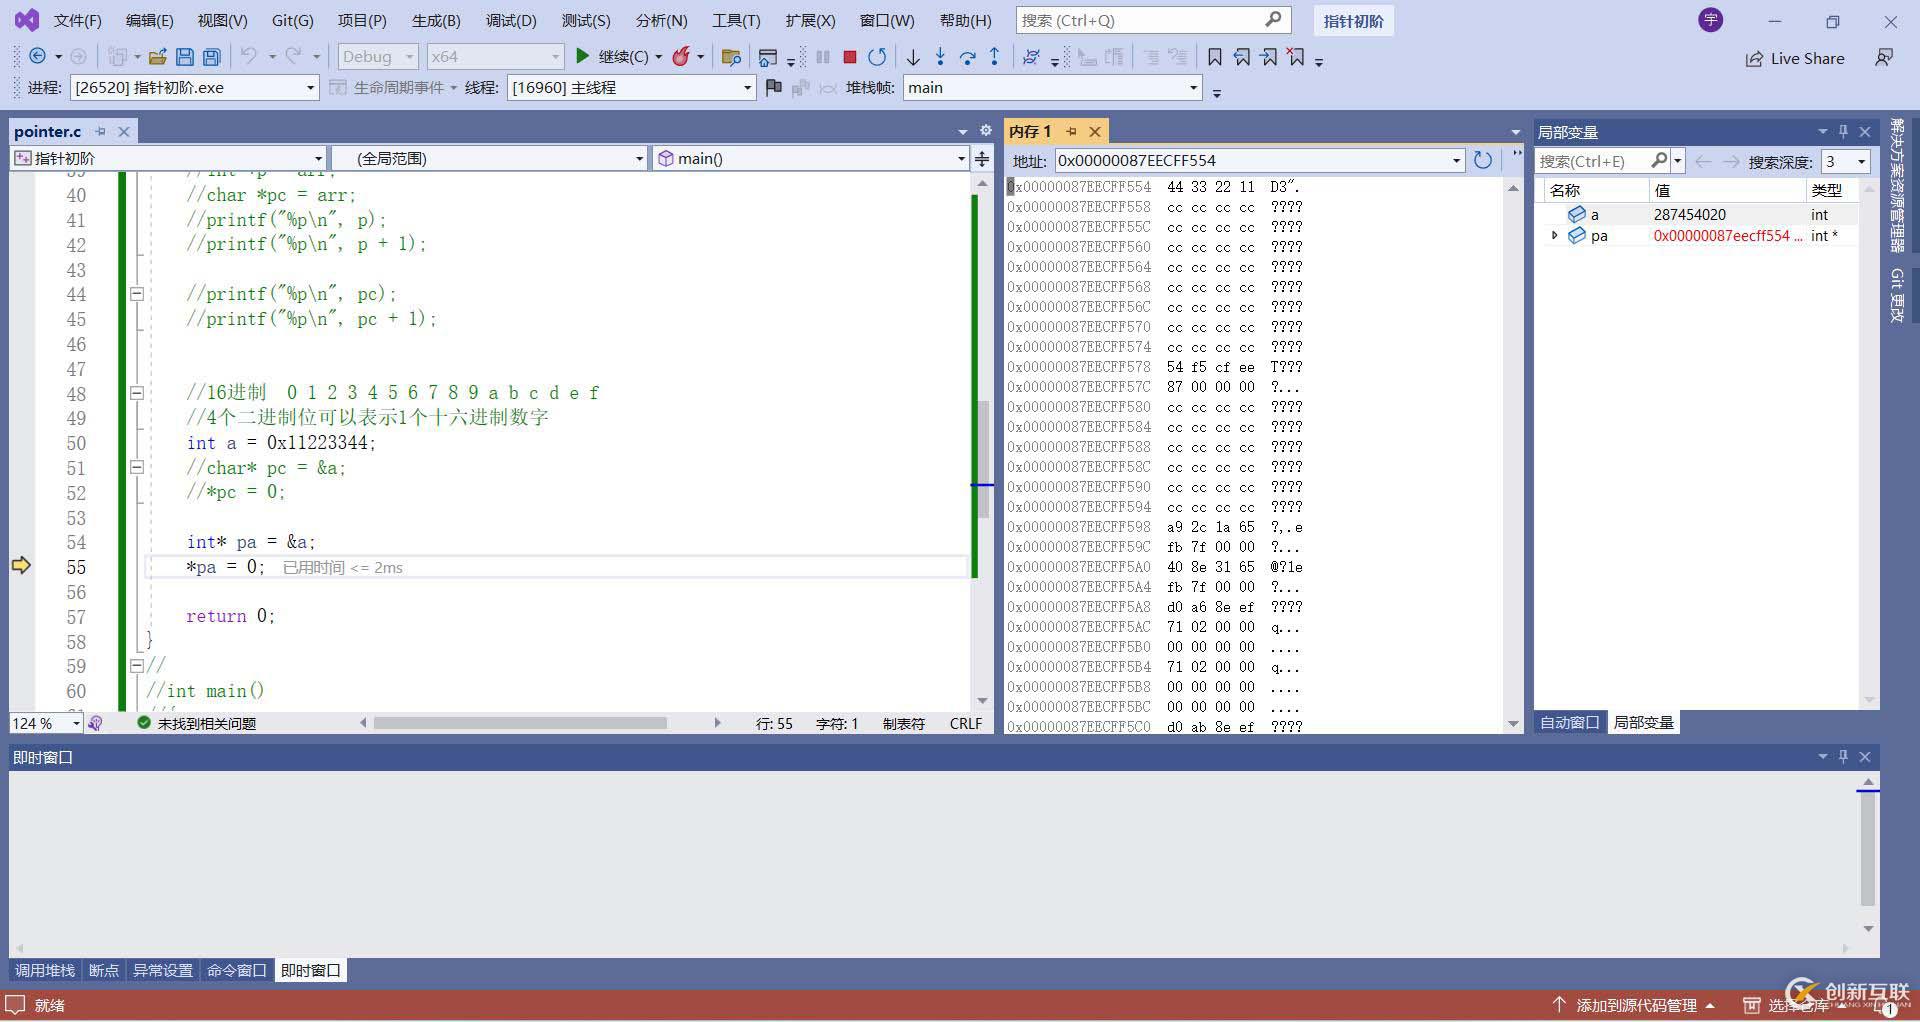Click the red Stop Debugging button
This screenshot has height=1022, width=1920.
pos(850,57)
